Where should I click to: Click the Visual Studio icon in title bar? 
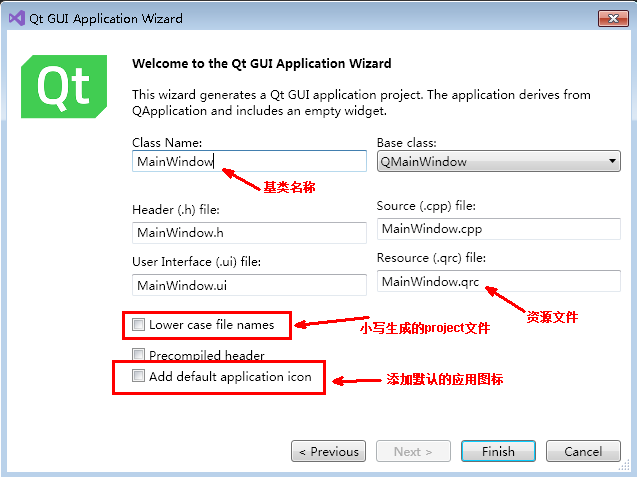pyautogui.click(x=17, y=18)
